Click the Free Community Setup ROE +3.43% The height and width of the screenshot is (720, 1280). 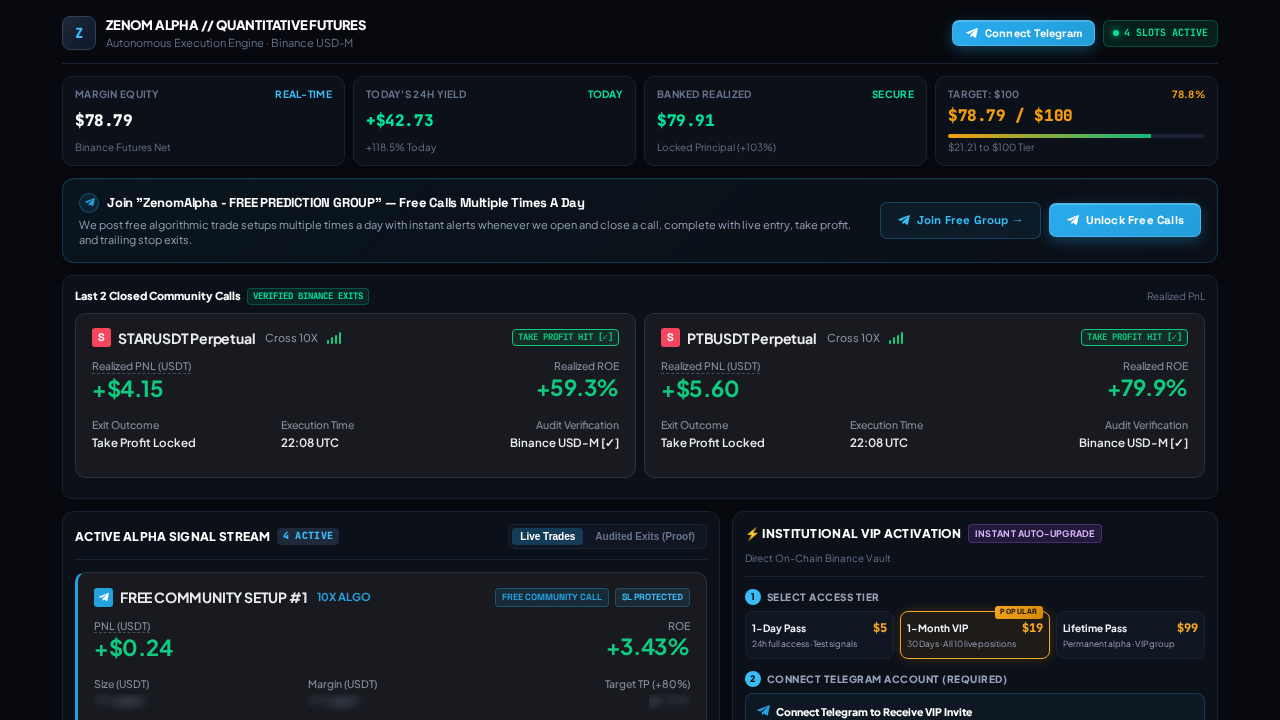(x=648, y=647)
